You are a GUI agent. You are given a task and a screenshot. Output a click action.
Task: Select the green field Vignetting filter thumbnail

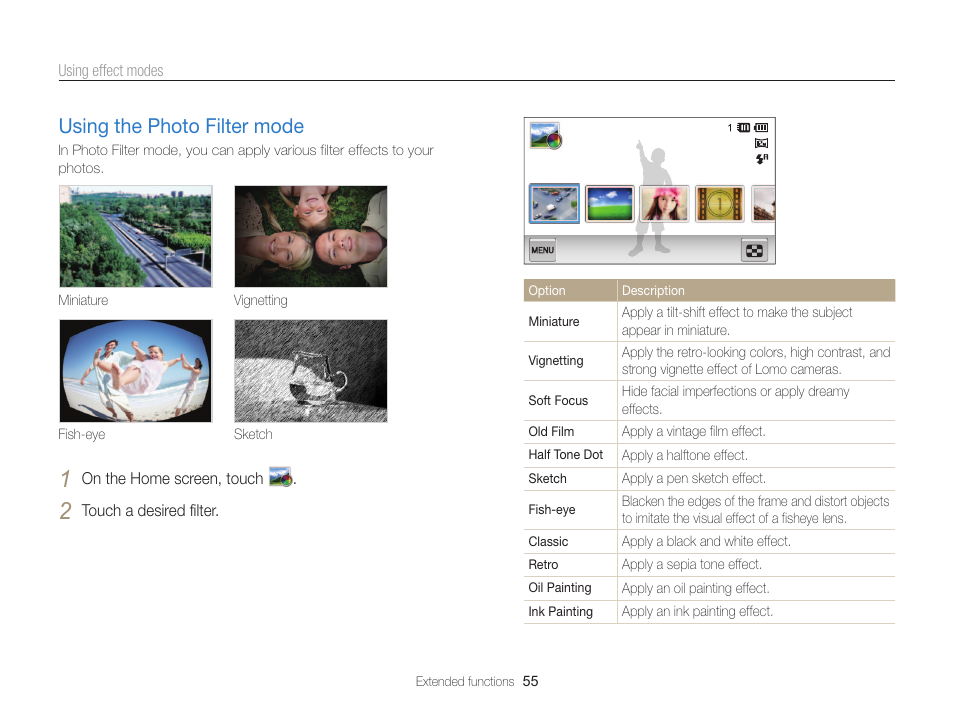click(x=609, y=203)
